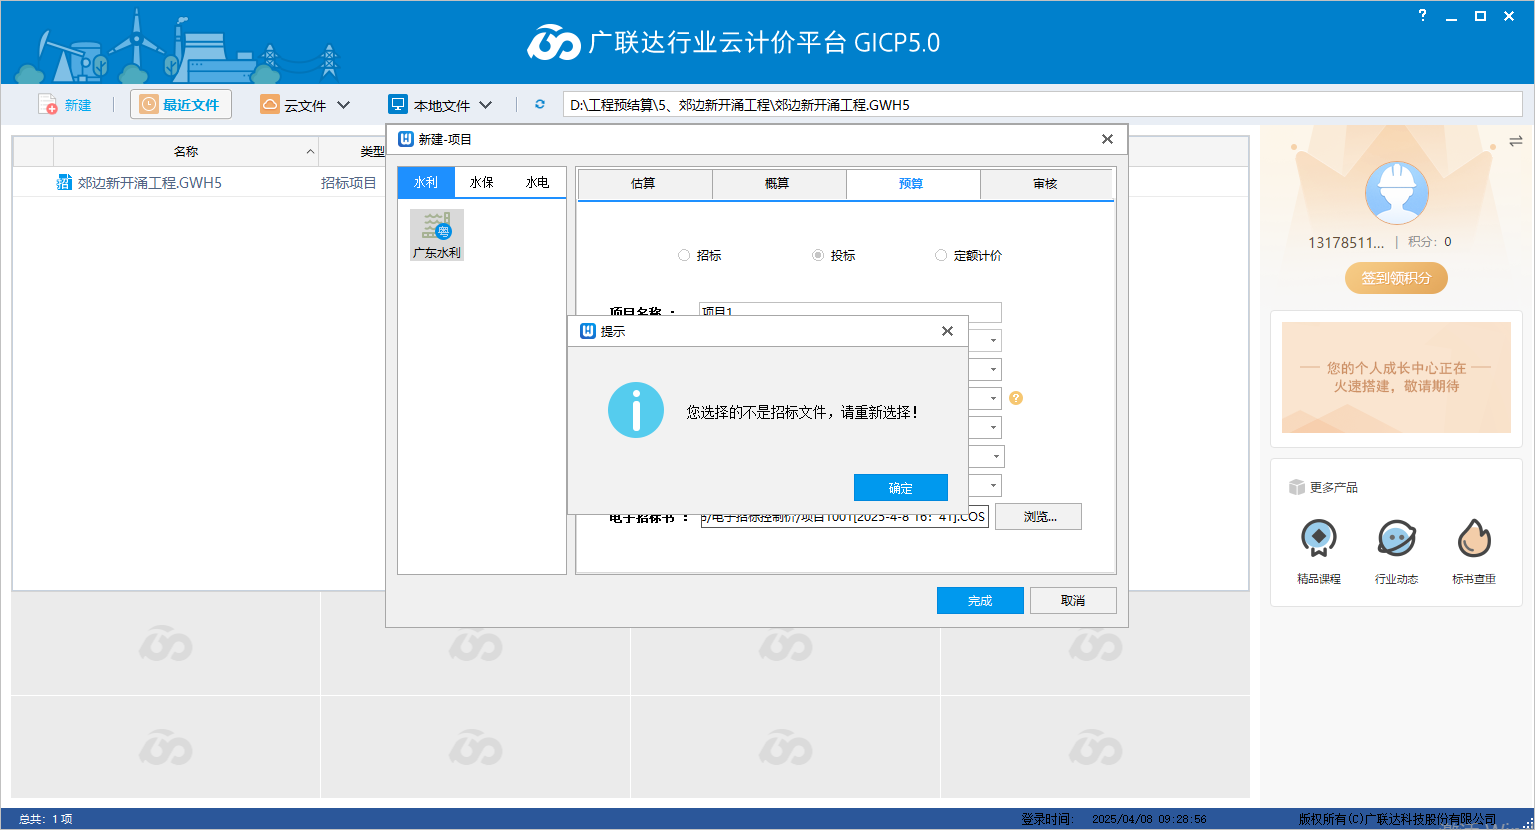The height and width of the screenshot is (830, 1535).
Task: Click the 取消 button
Action: point(1073,600)
